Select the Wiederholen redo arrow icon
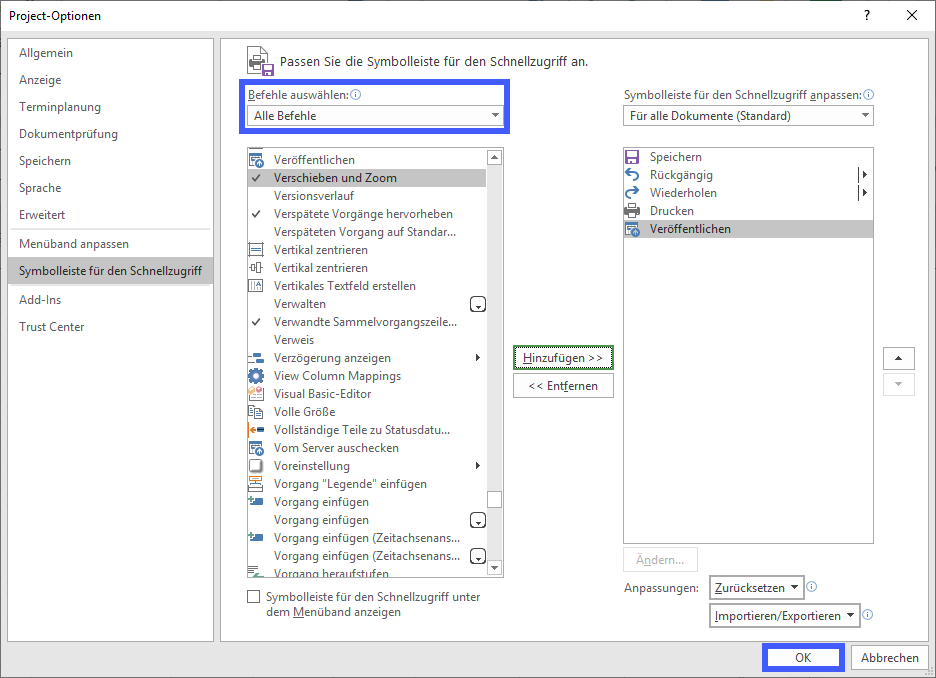Screen dimensions: 936x678 [631, 193]
